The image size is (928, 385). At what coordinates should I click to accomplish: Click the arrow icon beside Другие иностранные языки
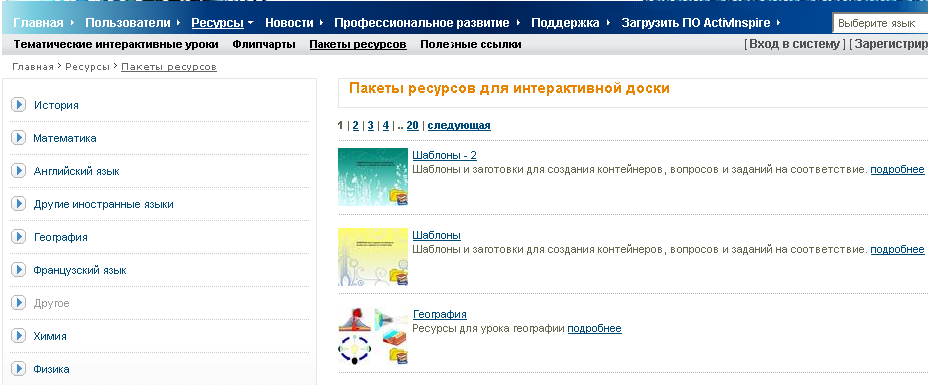tap(18, 204)
